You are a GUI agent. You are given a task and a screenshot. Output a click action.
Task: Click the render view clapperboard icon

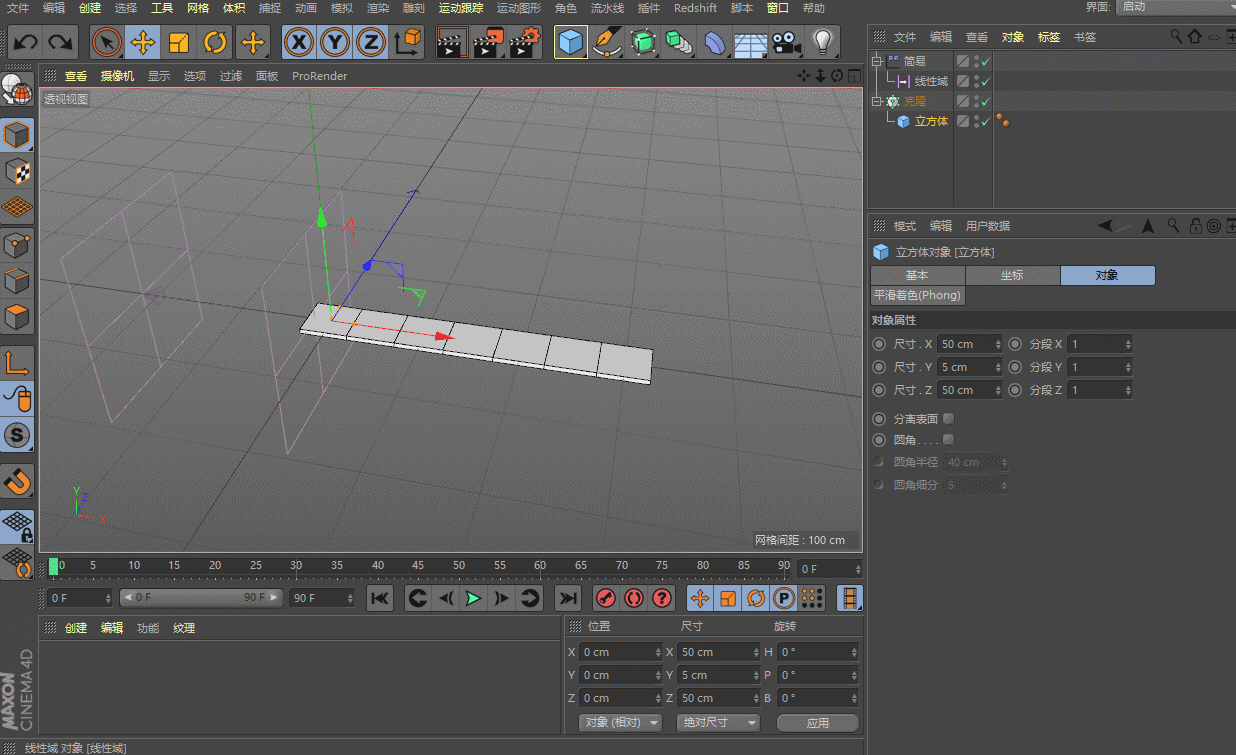(x=453, y=42)
